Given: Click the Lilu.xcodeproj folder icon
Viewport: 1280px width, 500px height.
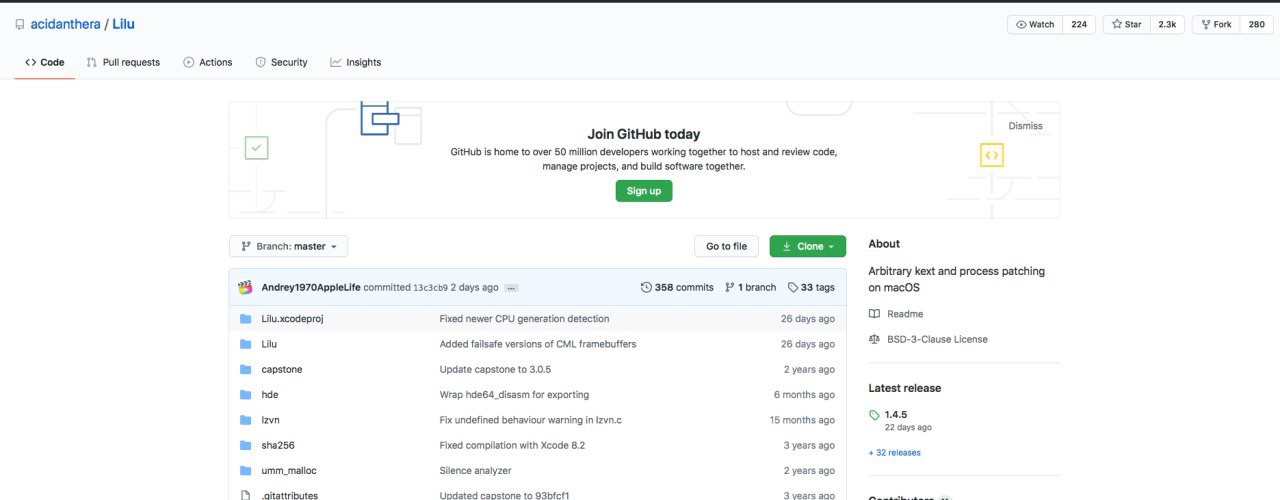Looking at the screenshot, I should 245,319.
